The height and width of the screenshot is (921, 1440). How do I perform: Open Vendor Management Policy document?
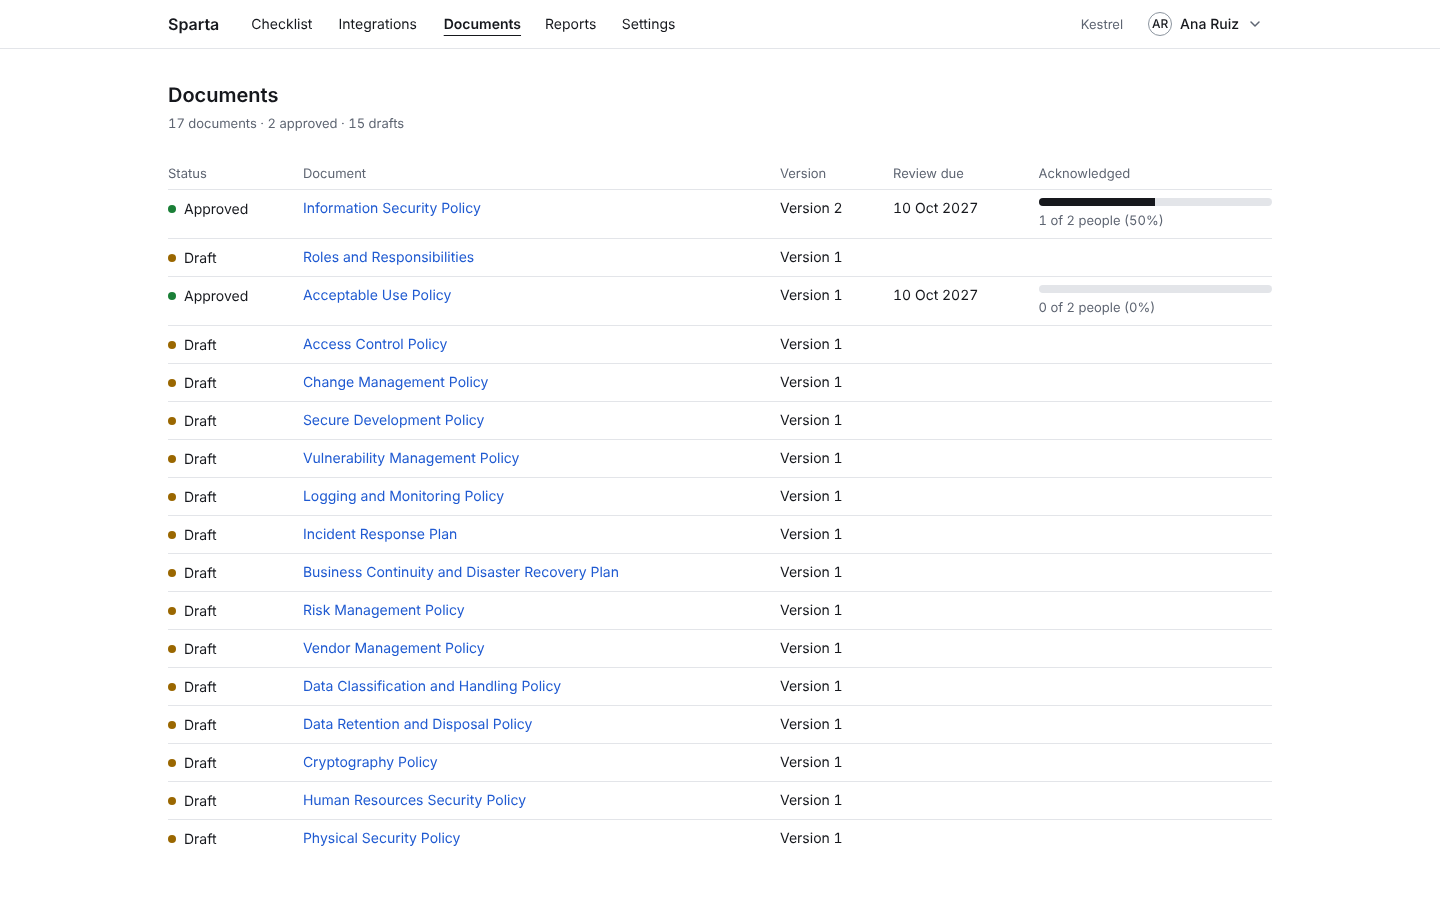pyautogui.click(x=393, y=648)
